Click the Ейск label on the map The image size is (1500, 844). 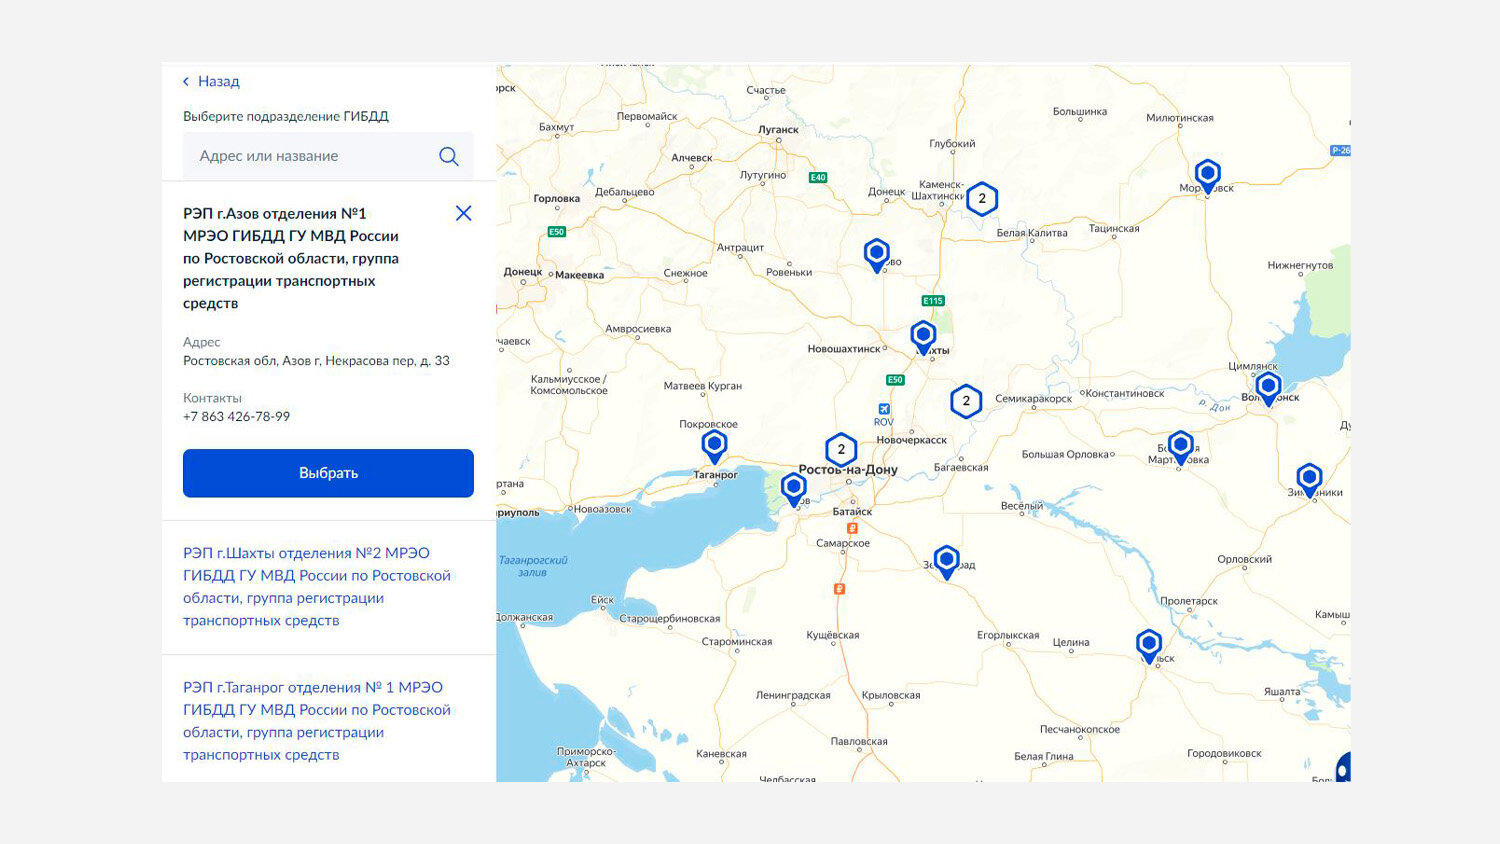click(x=602, y=601)
